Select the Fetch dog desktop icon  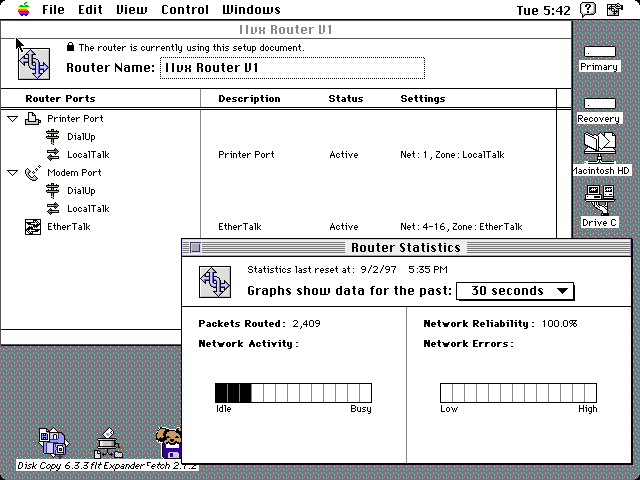[x=168, y=443]
